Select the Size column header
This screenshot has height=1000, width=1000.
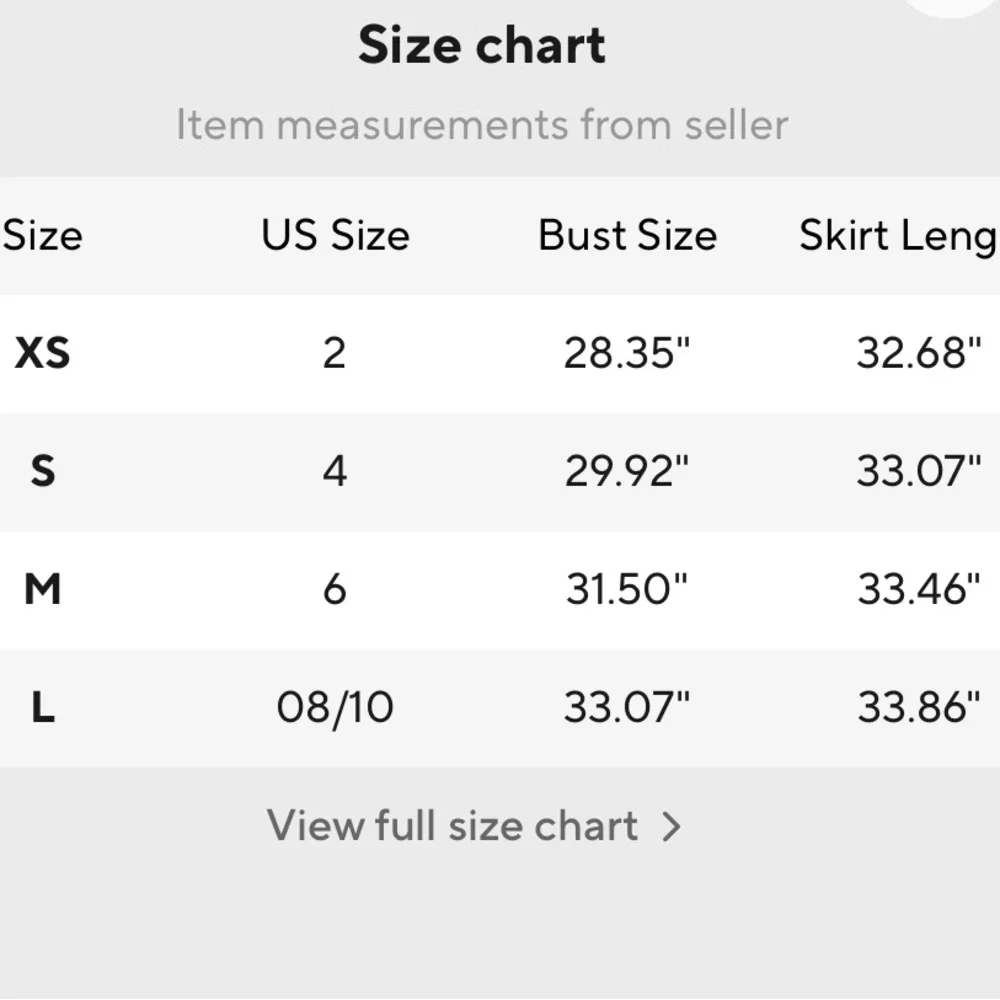(42, 236)
